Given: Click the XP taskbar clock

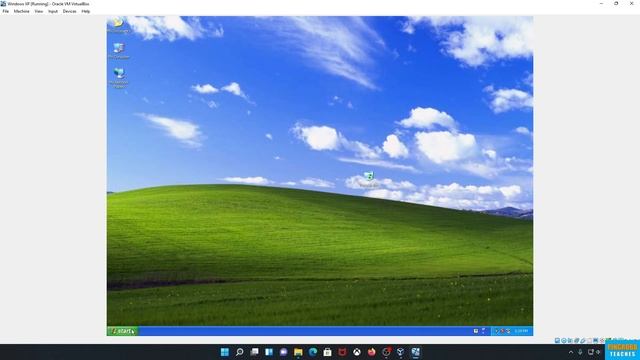Looking at the screenshot, I should pos(521,331).
